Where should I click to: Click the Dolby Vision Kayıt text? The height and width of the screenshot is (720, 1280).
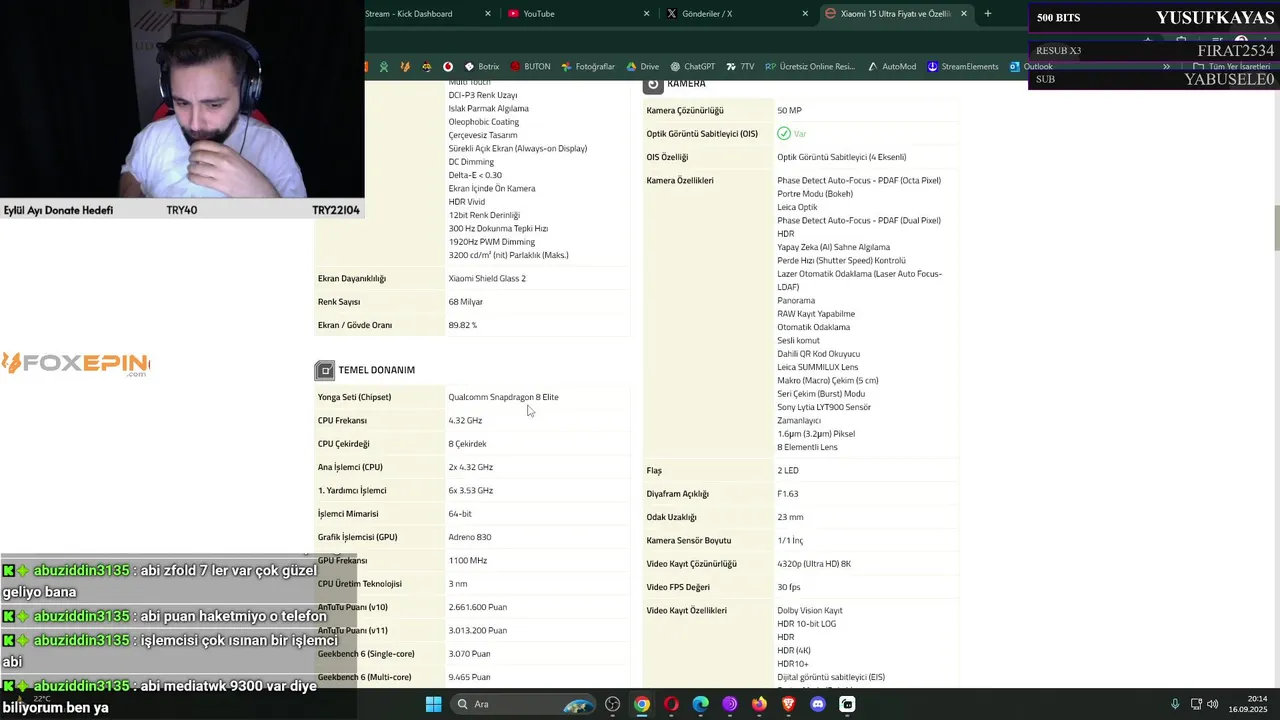pos(810,611)
